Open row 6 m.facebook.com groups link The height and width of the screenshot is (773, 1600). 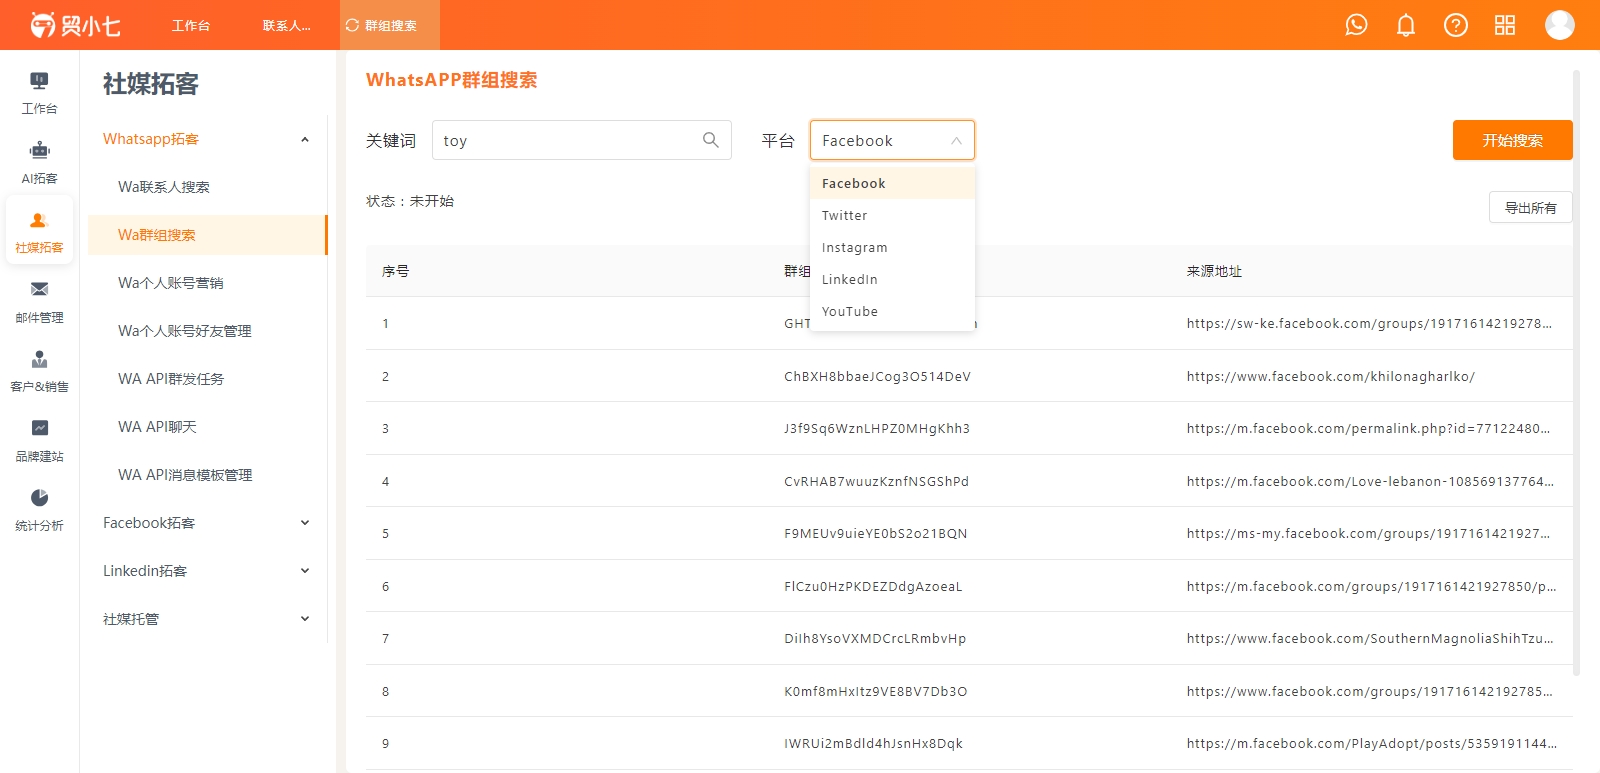(x=1372, y=586)
